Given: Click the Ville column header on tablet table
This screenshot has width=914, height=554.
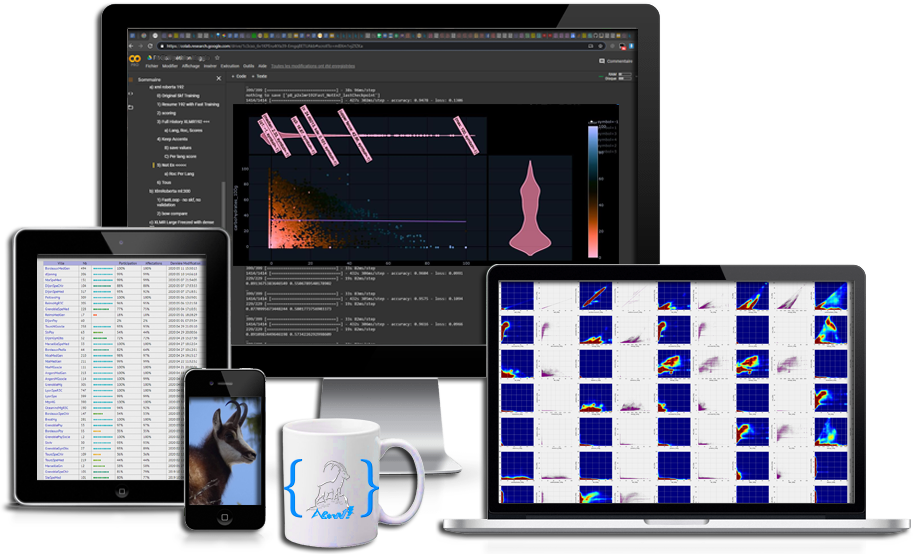Looking at the screenshot, I should pyautogui.click(x=58, y=262).
